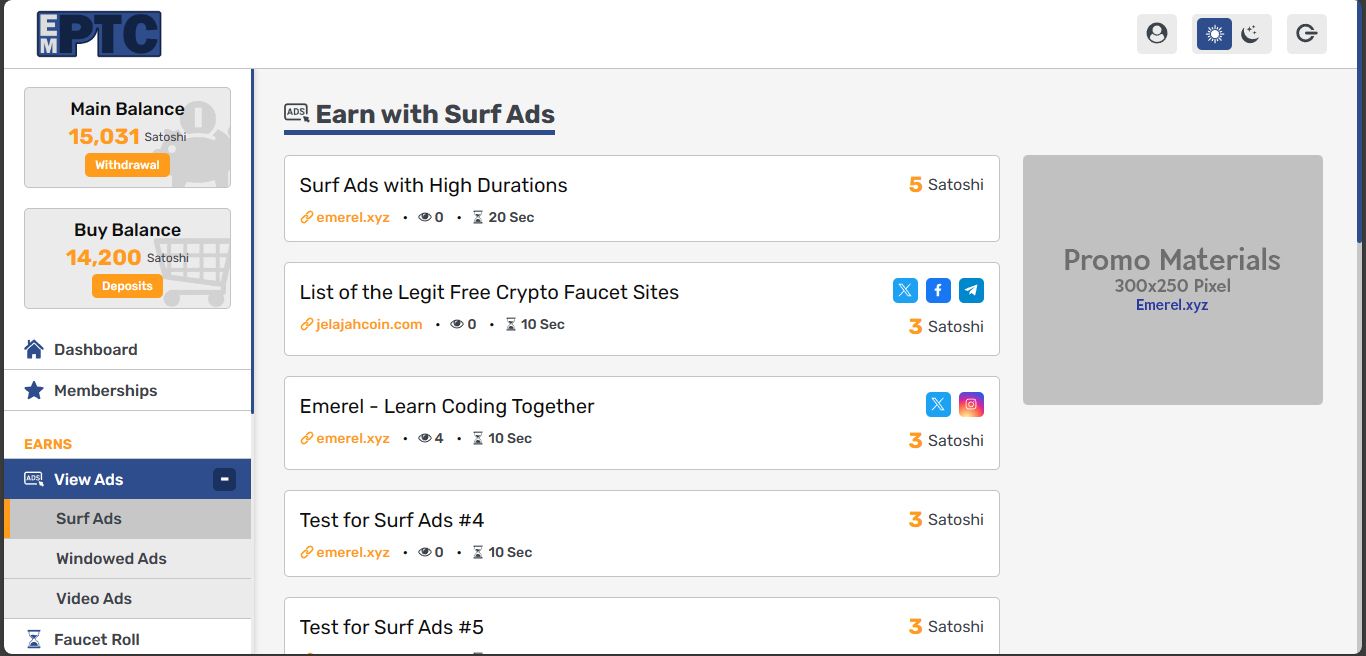
Task: Select Windowed Ads in sidebar
Action: 111,559
